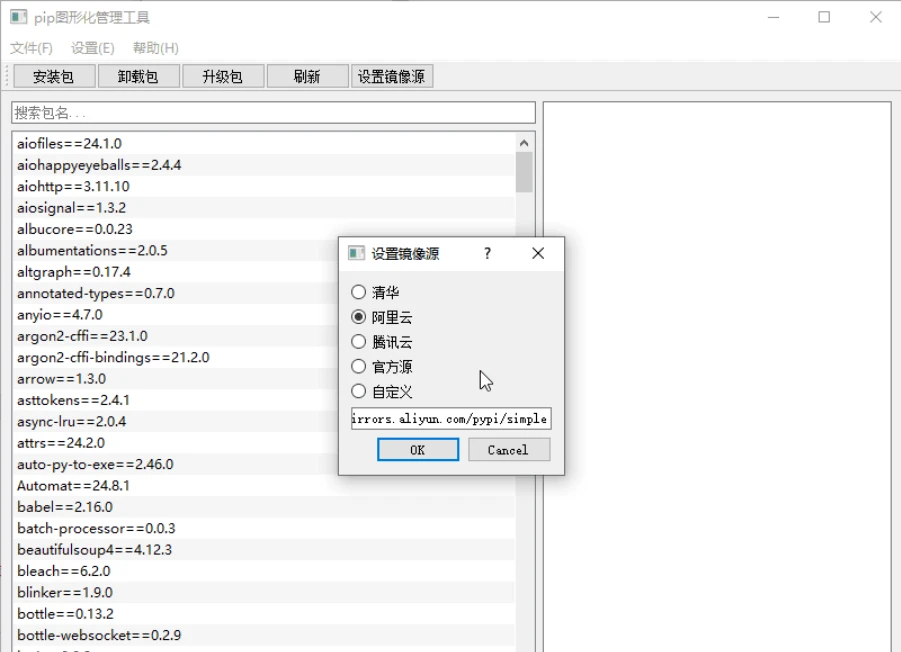
Task: Select albucore==0.0.23 in the list
Action: point(263,229)
